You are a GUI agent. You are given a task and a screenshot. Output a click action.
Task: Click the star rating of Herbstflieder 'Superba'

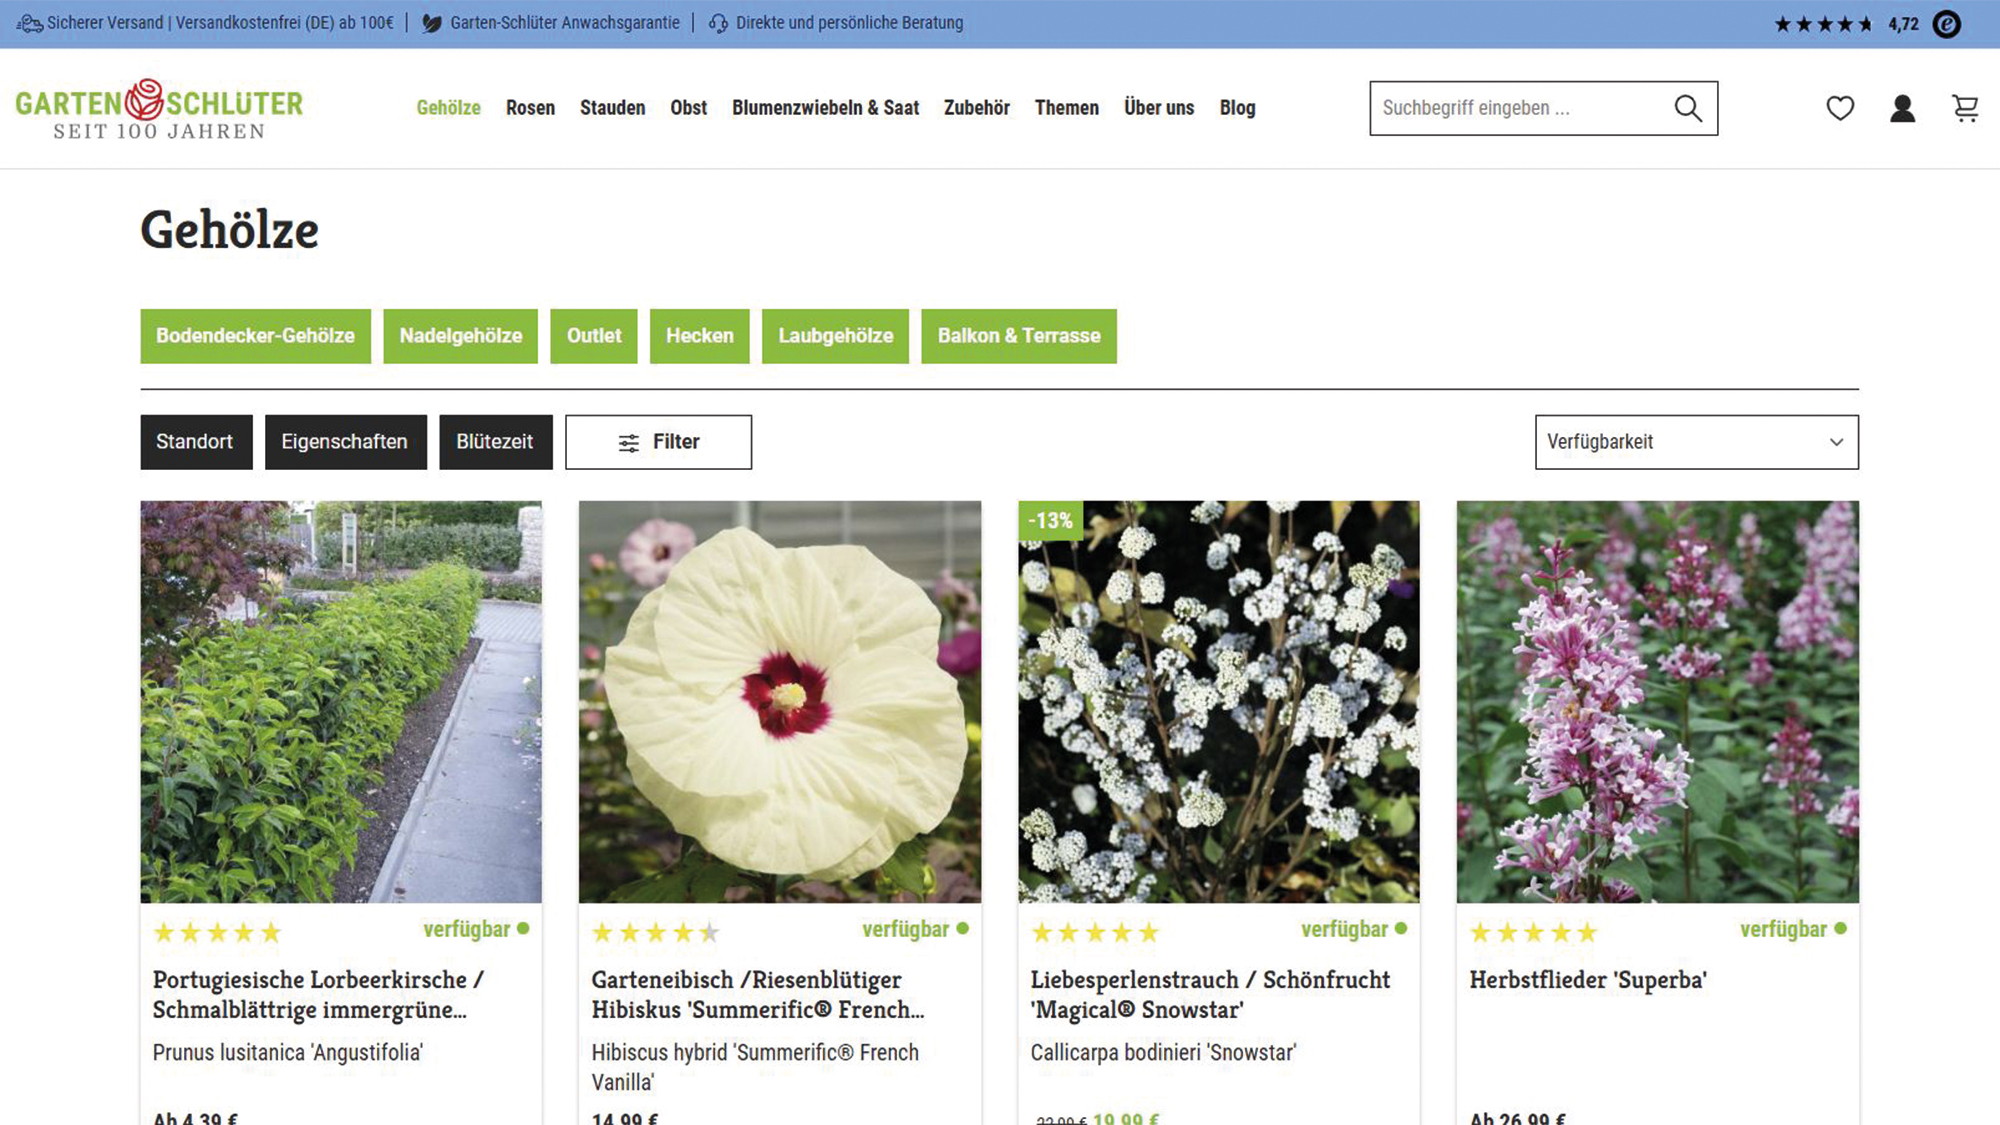click(x=1533, y=932)
